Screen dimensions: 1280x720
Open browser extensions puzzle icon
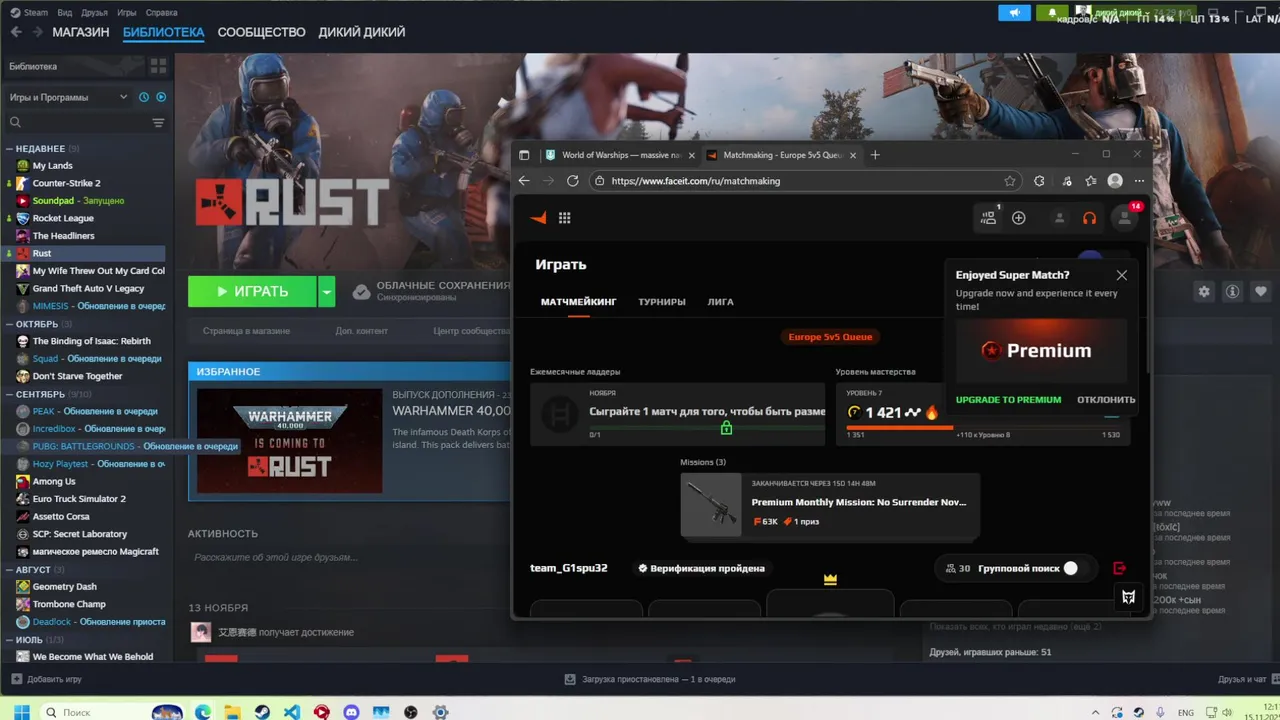point(1039,181)
